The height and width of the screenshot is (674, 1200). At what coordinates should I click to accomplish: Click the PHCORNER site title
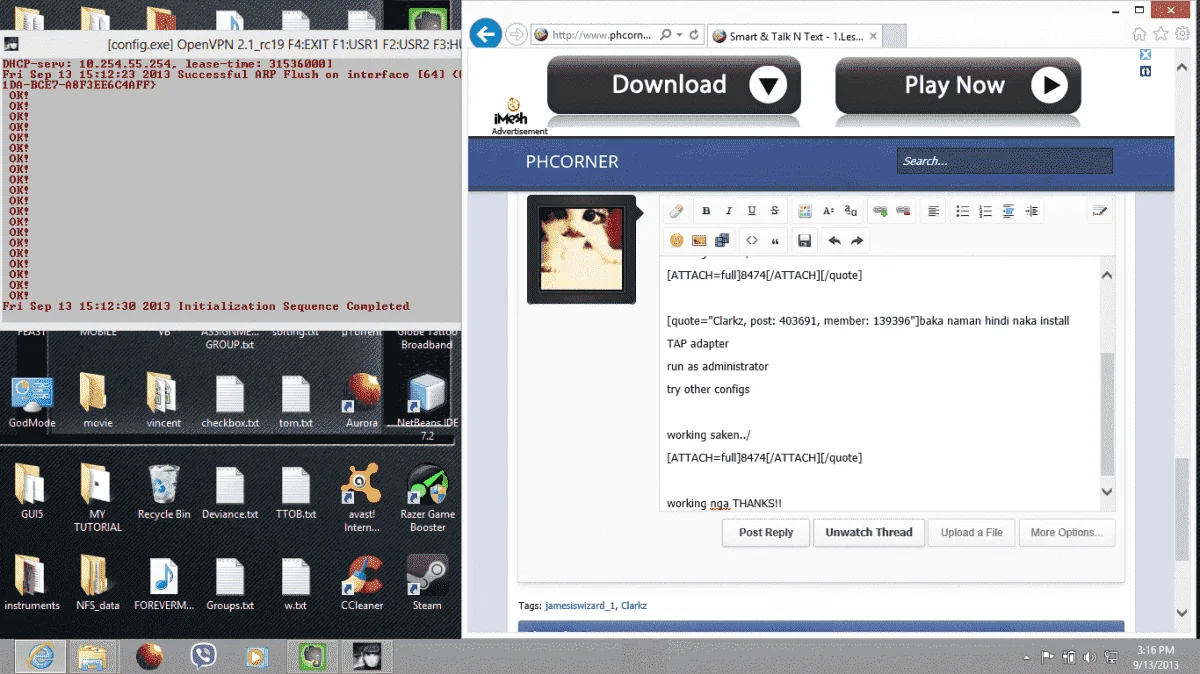coord(572,162)
